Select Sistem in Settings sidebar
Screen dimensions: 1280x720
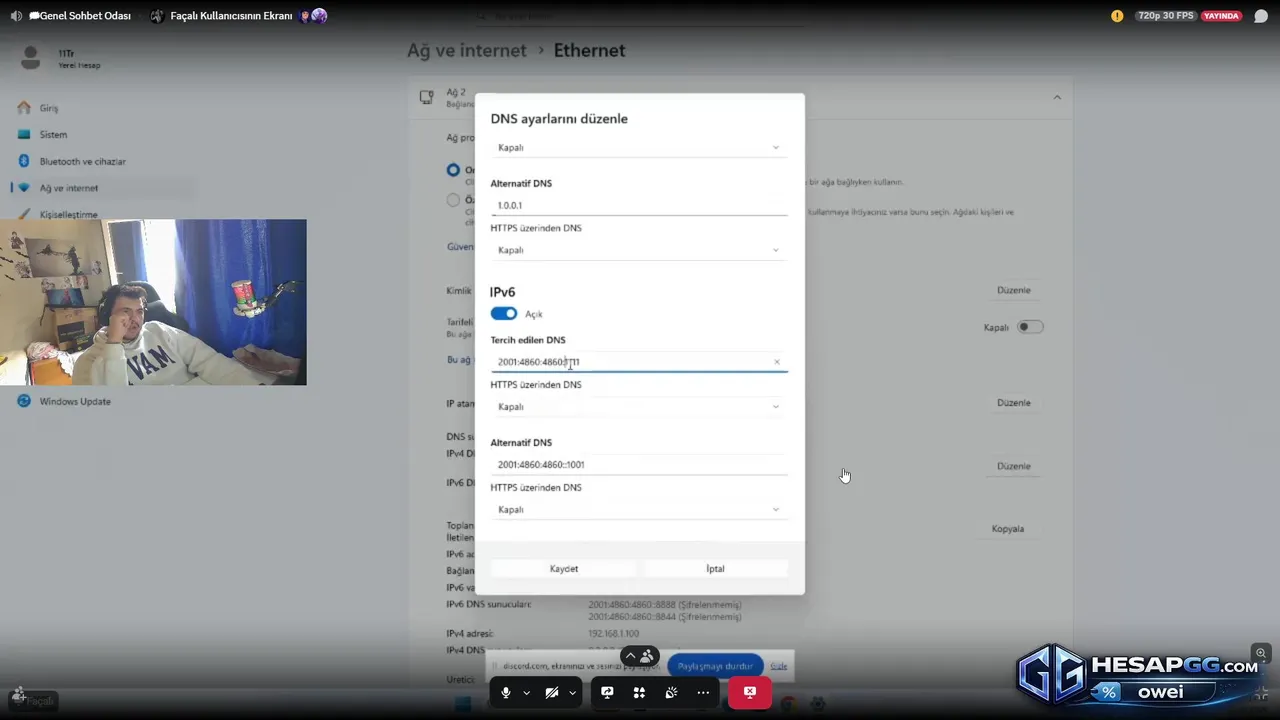coord(54,135)
